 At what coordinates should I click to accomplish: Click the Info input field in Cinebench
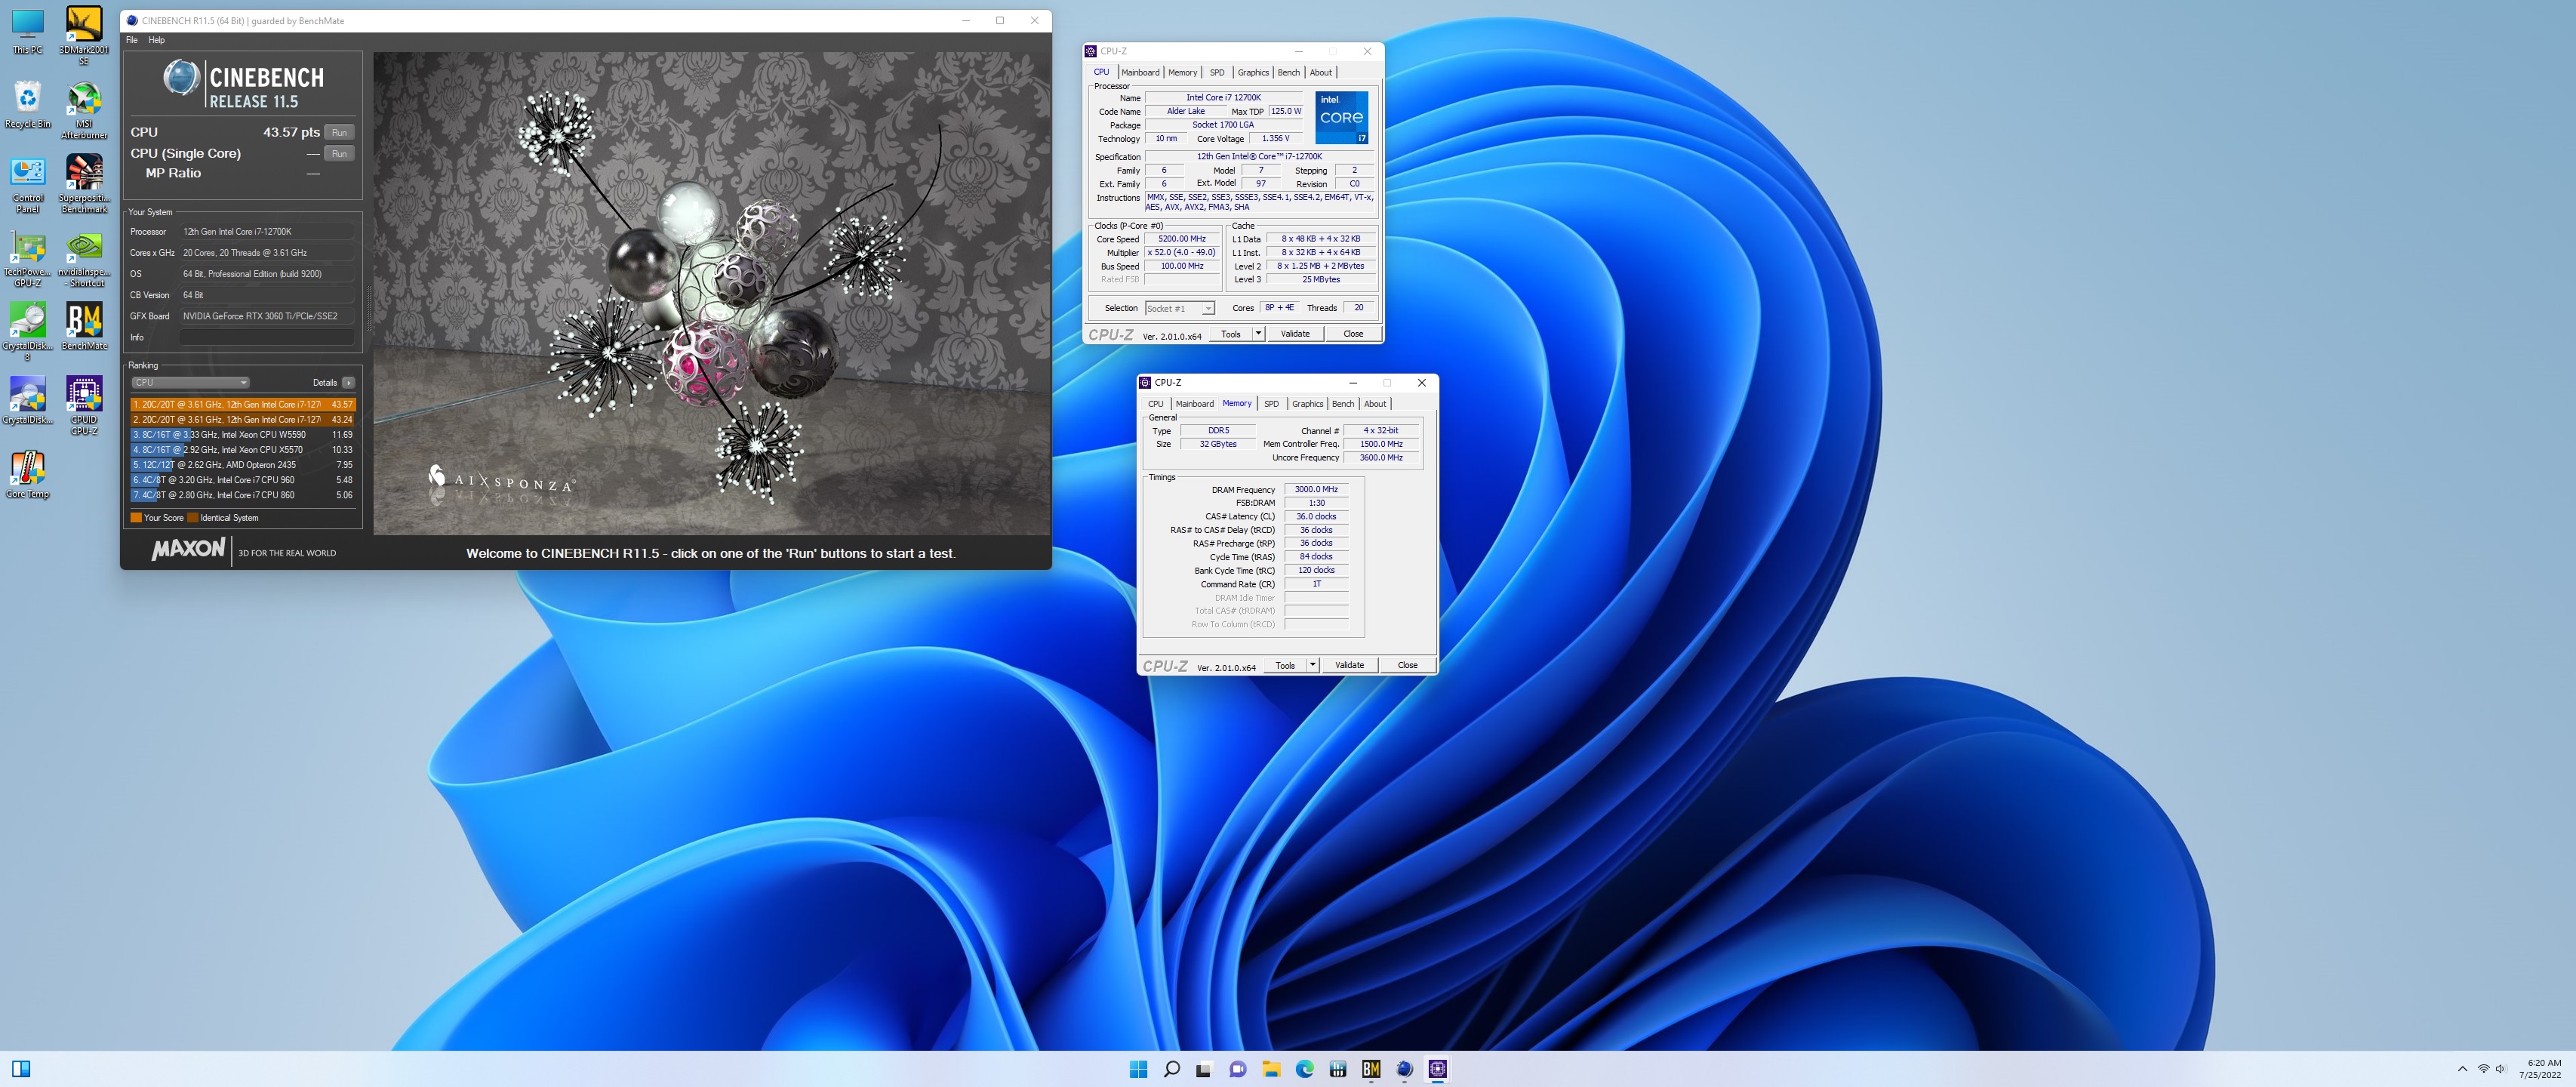tap(266, 337)
